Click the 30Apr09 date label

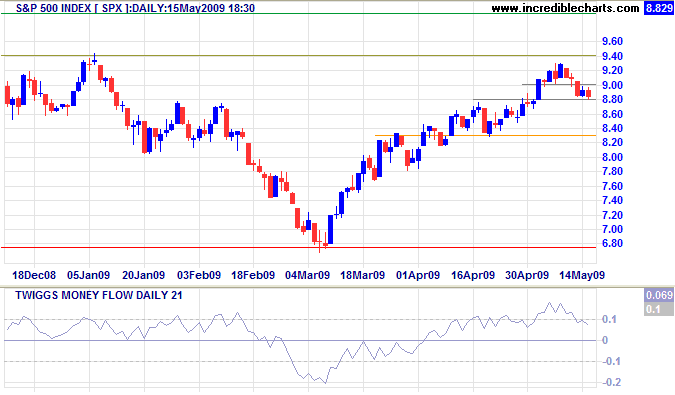click(x=527, y=275)
